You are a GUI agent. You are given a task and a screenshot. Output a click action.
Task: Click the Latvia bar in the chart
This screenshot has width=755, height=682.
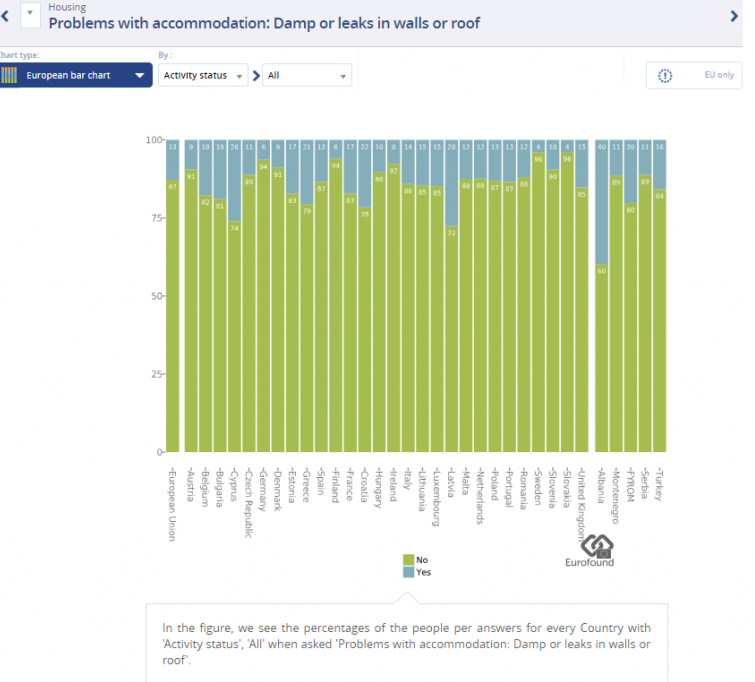[453, 340]
